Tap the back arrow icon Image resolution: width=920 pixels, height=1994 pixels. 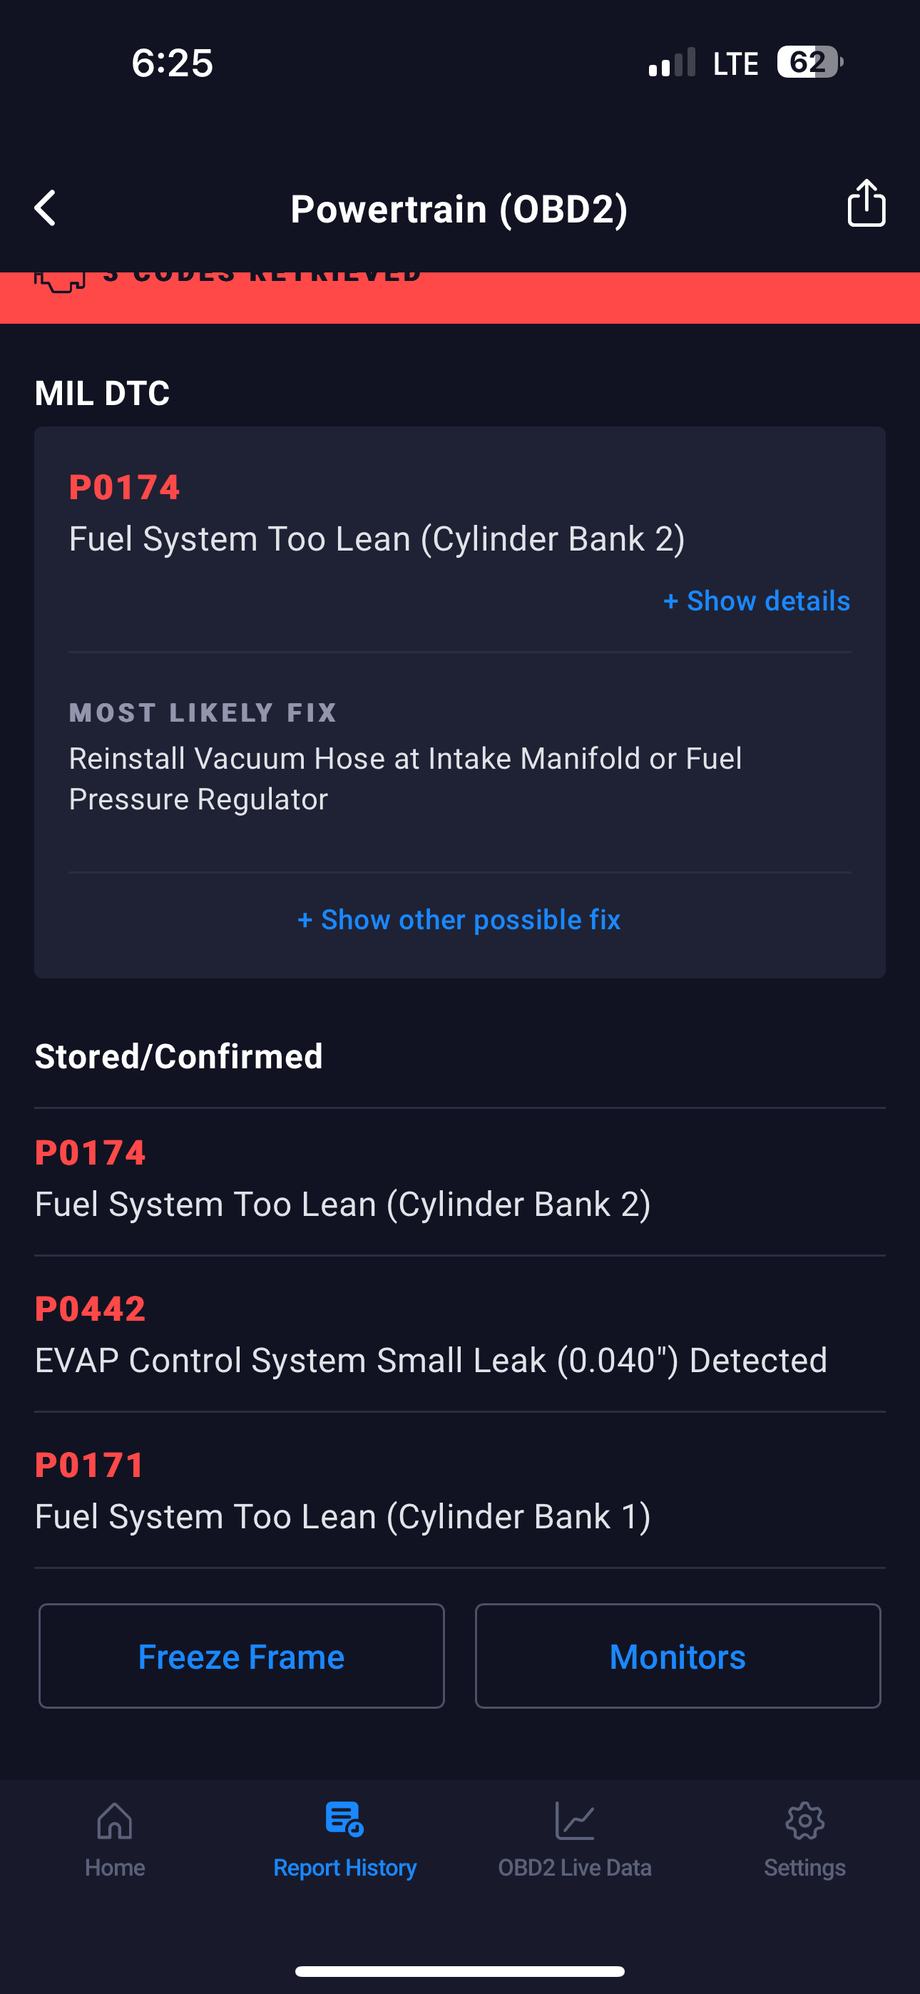click(x=46, y=208)
